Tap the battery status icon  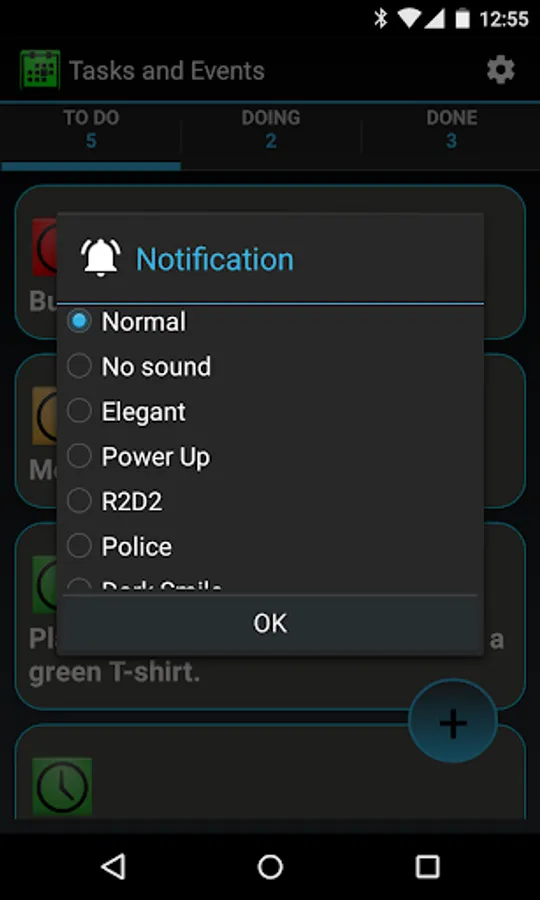pos(463,19)
